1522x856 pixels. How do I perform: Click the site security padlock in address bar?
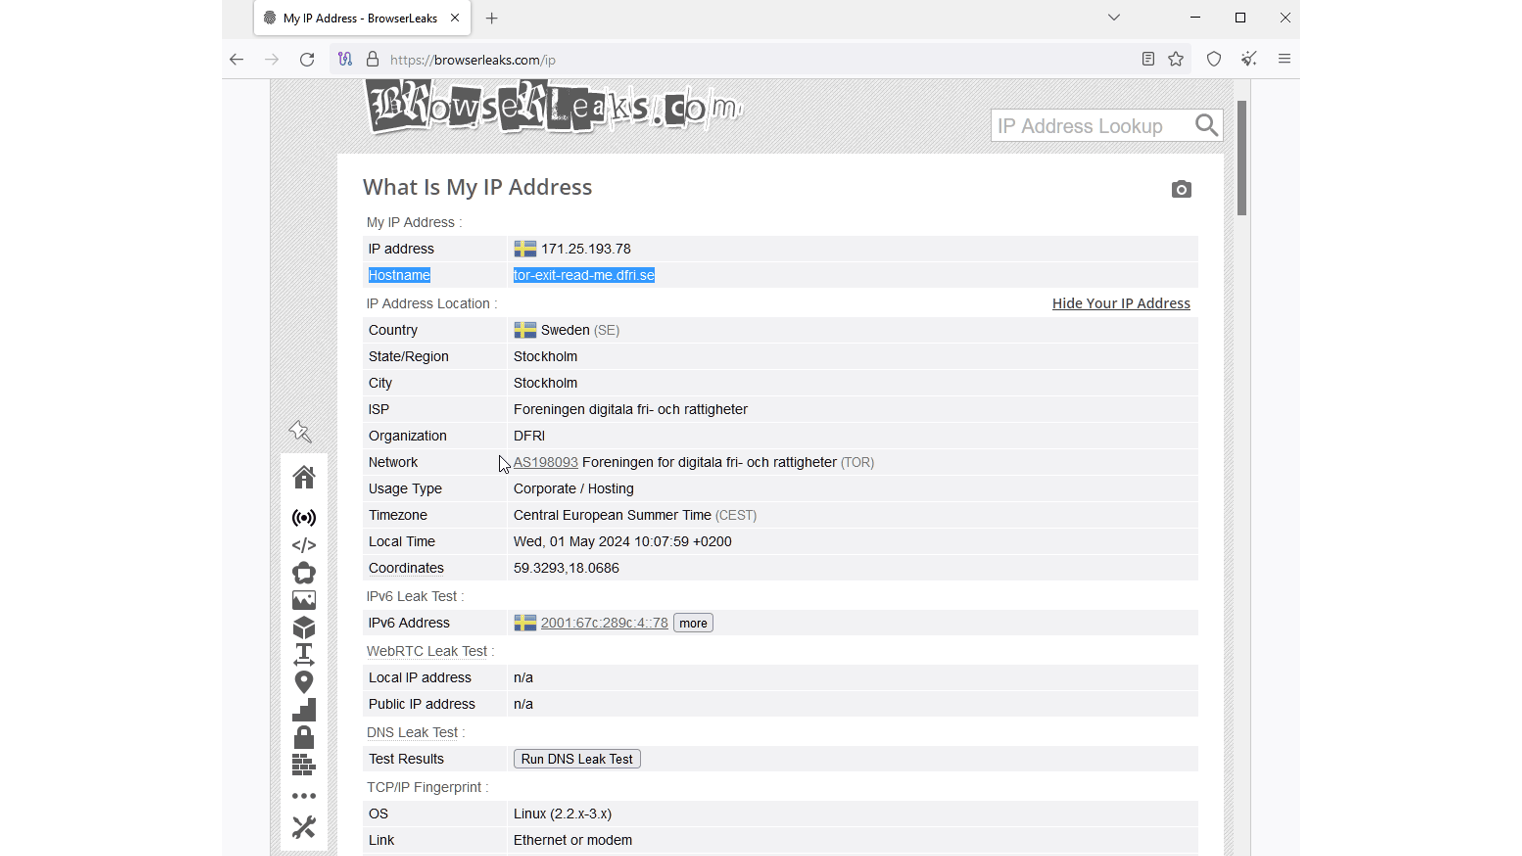click(373, 59)
